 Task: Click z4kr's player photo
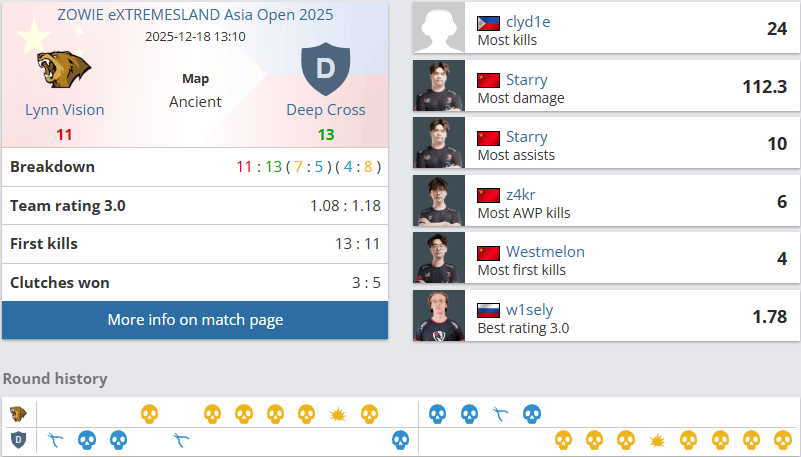(x=439, y=200)
